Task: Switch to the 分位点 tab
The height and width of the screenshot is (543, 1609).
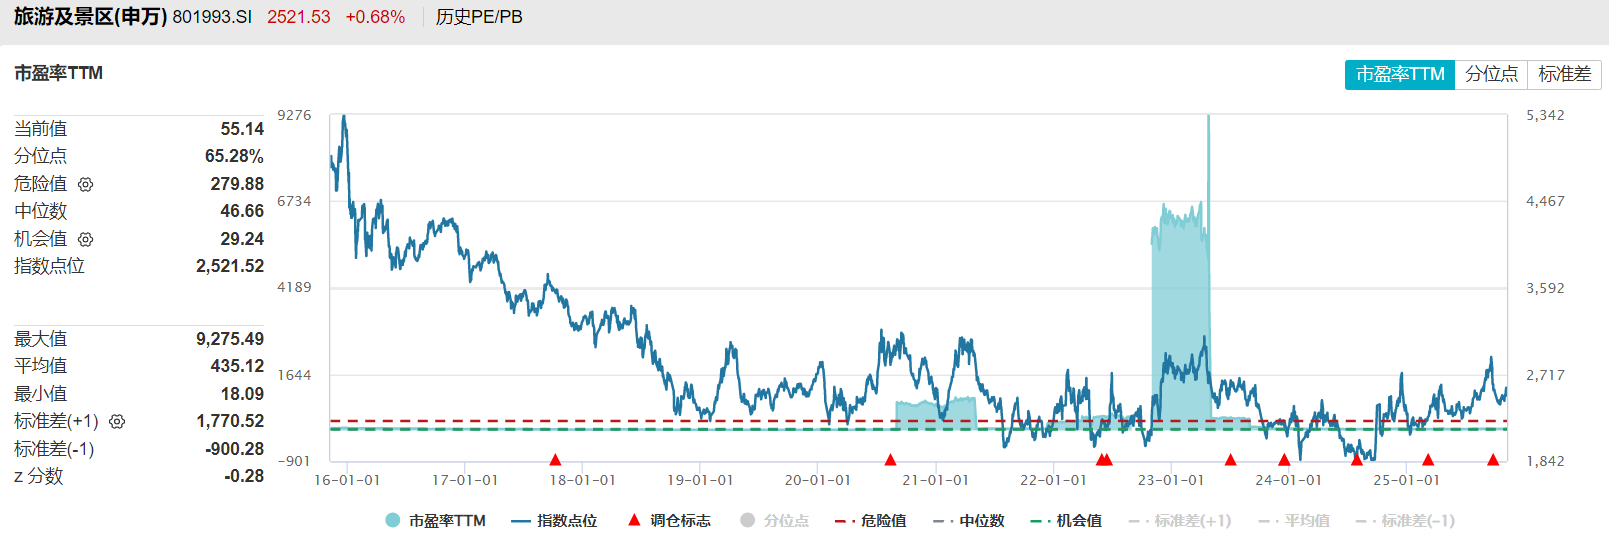Action: (x=1491, y=74)
